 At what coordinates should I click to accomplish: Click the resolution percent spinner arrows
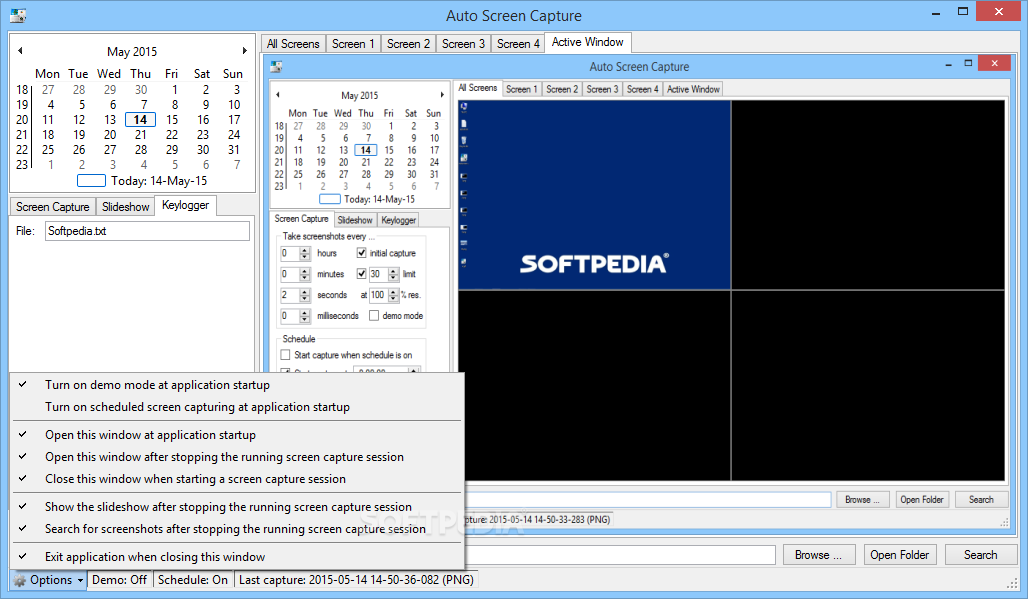tap(393, 296)
